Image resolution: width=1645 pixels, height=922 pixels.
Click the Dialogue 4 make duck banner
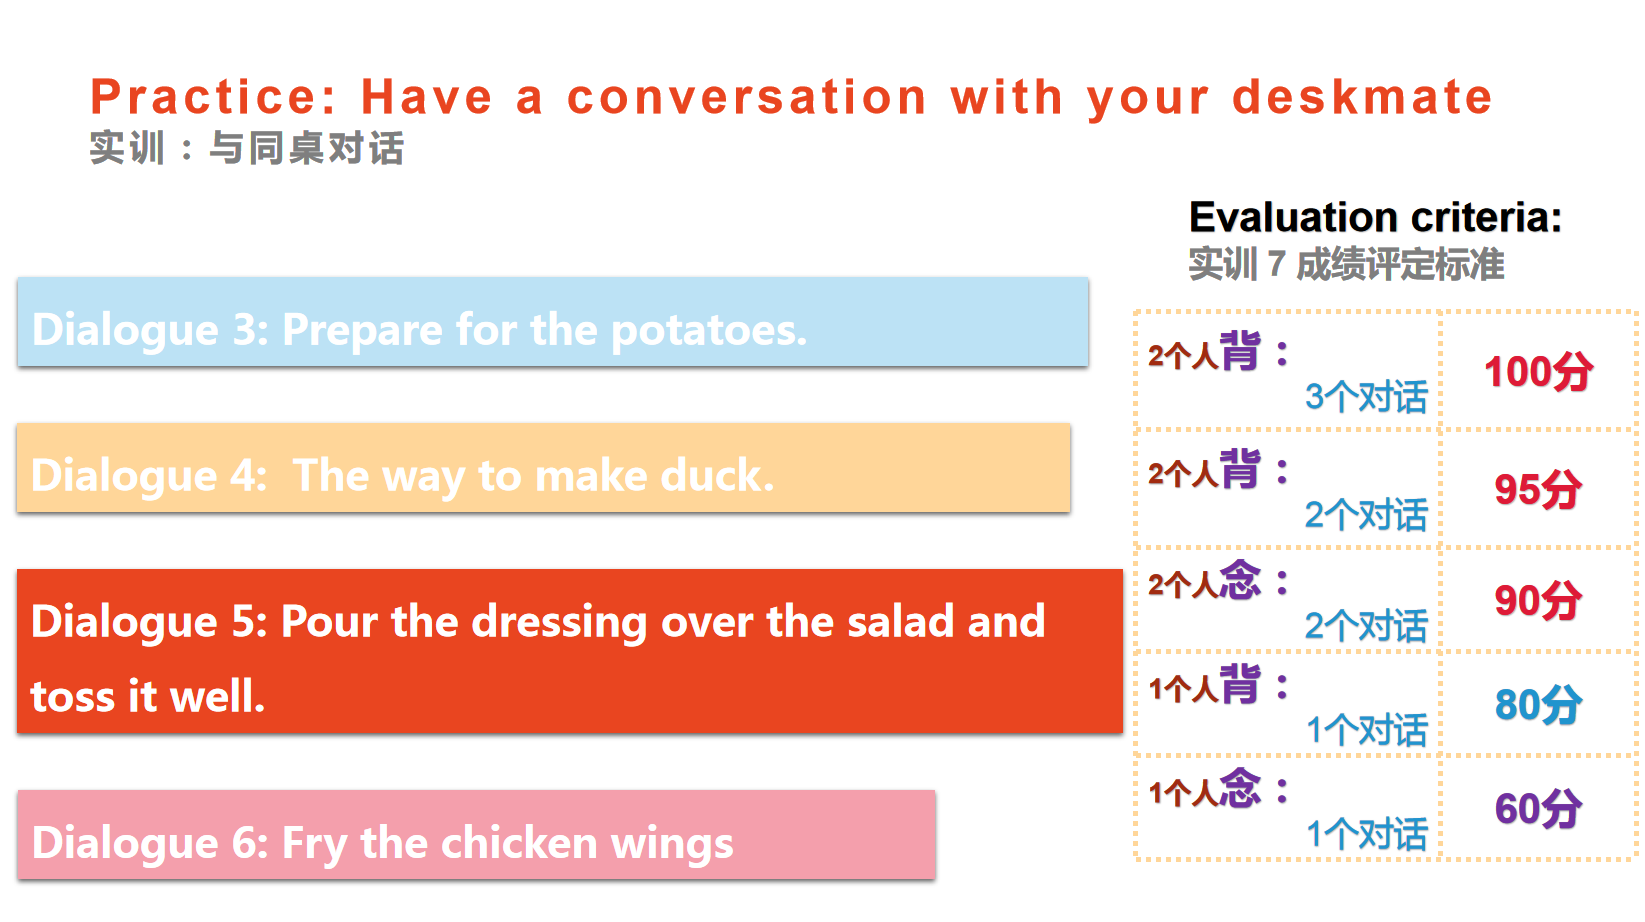pos(543,469)
